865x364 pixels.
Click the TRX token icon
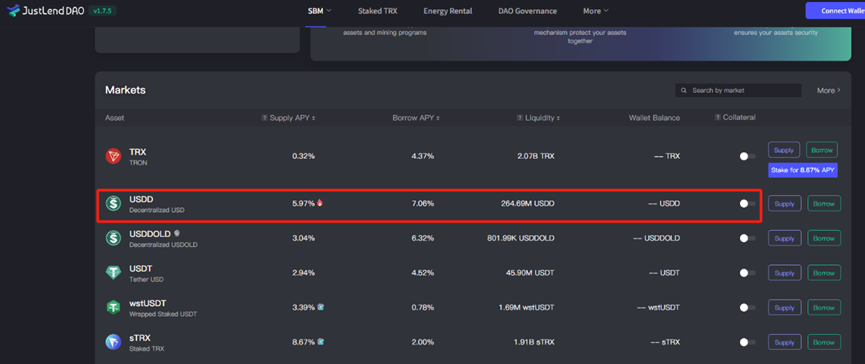pos(113,156)
